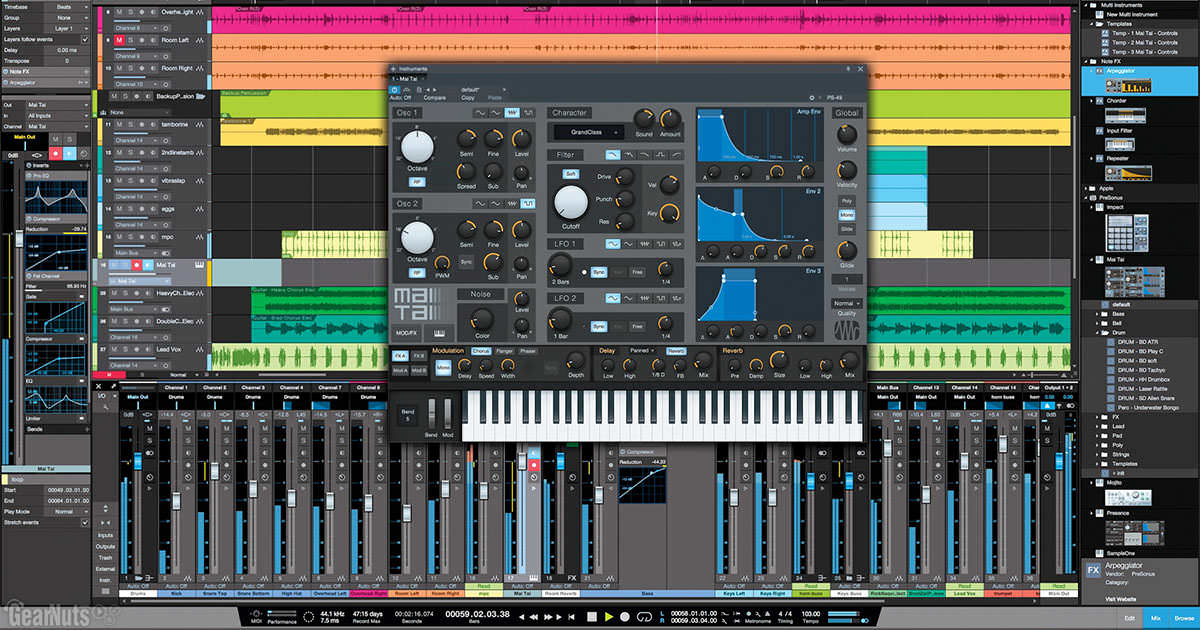Open the GrandClass character dropdown
This screenshot has height=630, width=1200.
pos(590,131)
